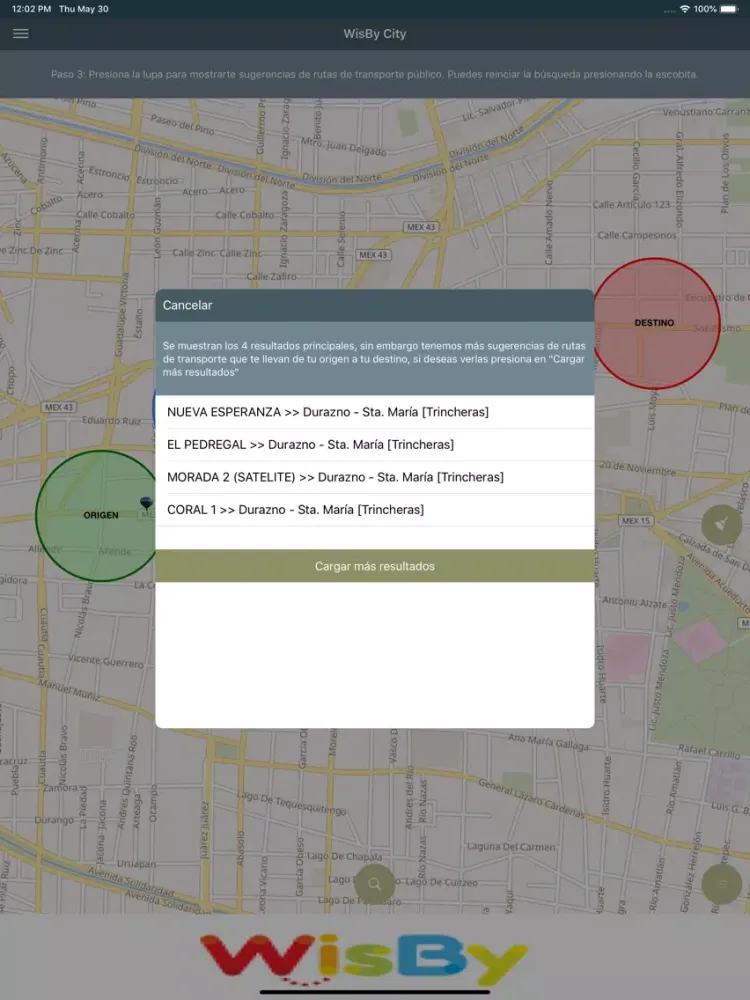Tap the 12:02 PM clock
Image resolution: width=750 pixels, height=1000 pixels.
pos(31,9)
